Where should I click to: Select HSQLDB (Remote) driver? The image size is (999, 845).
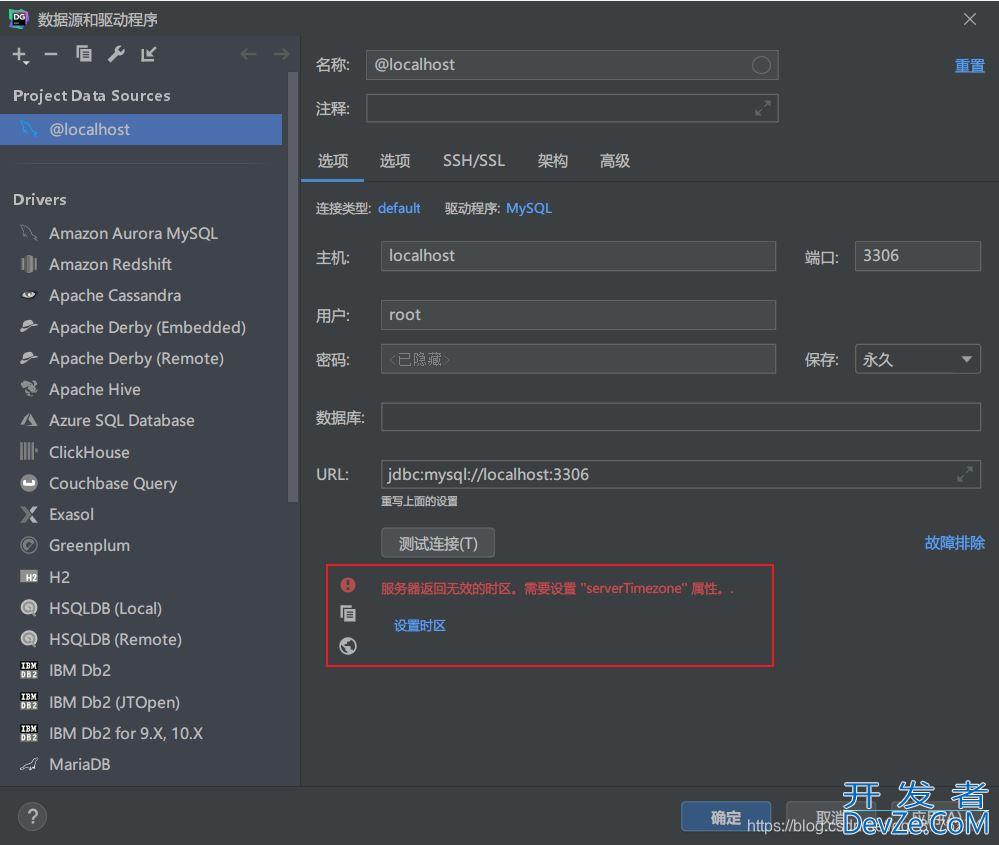pos(143,639)
